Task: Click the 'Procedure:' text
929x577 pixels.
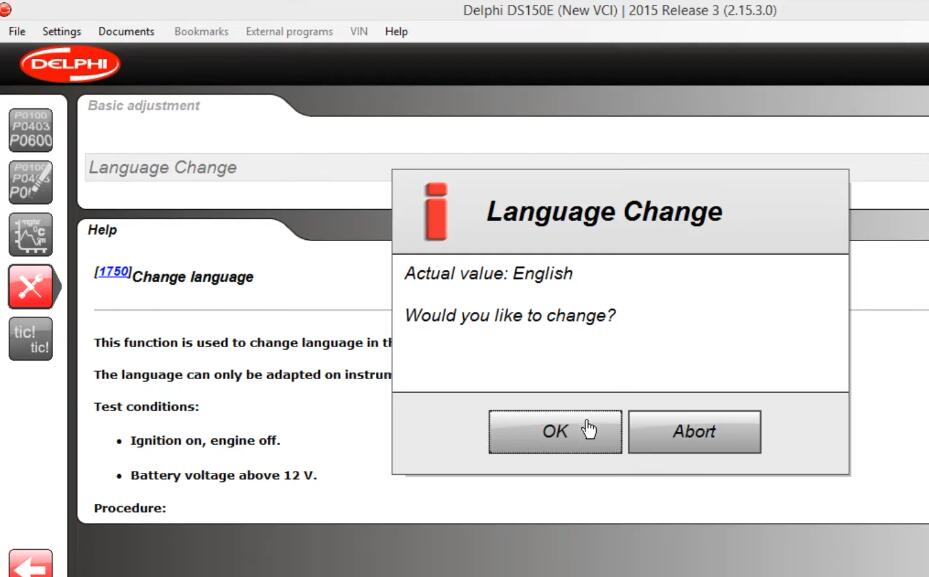Action: (130, 508)
